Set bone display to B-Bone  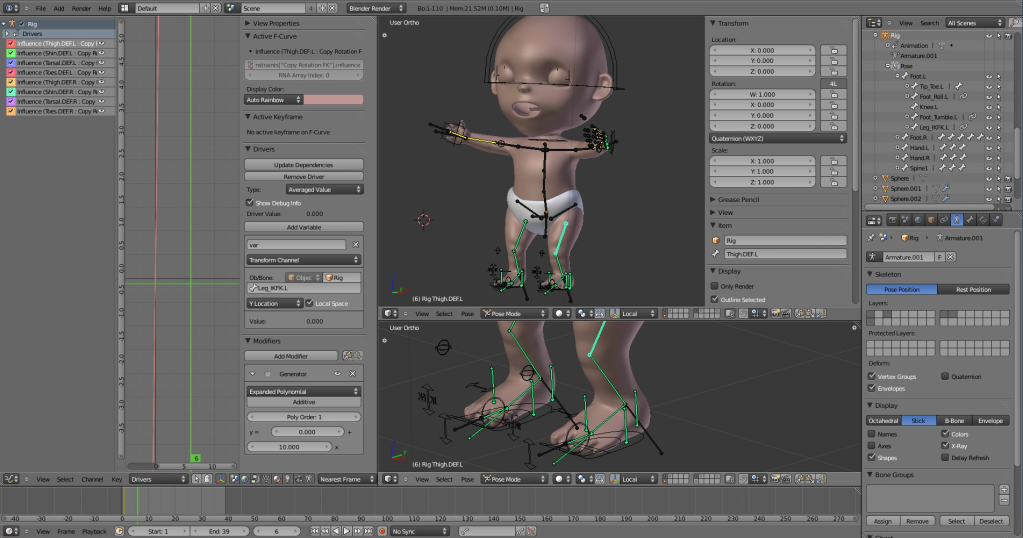[x=954, y=421]
